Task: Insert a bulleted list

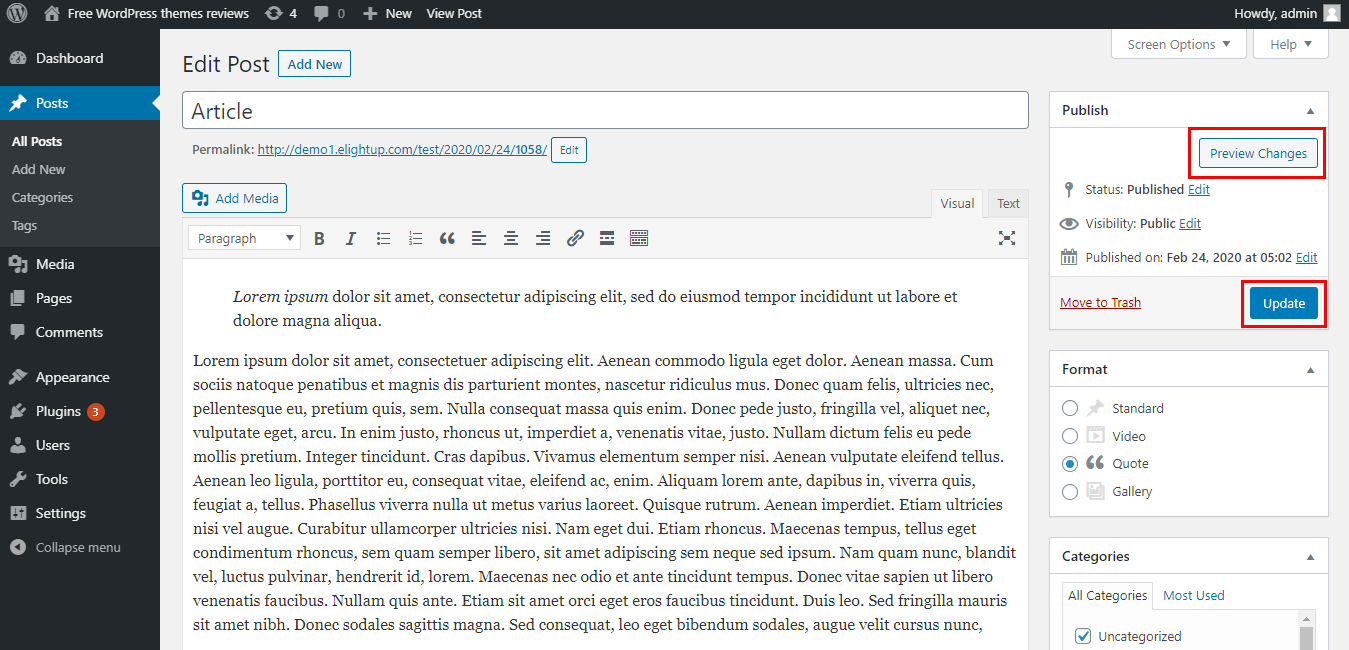Action: (x=383, y=237)
